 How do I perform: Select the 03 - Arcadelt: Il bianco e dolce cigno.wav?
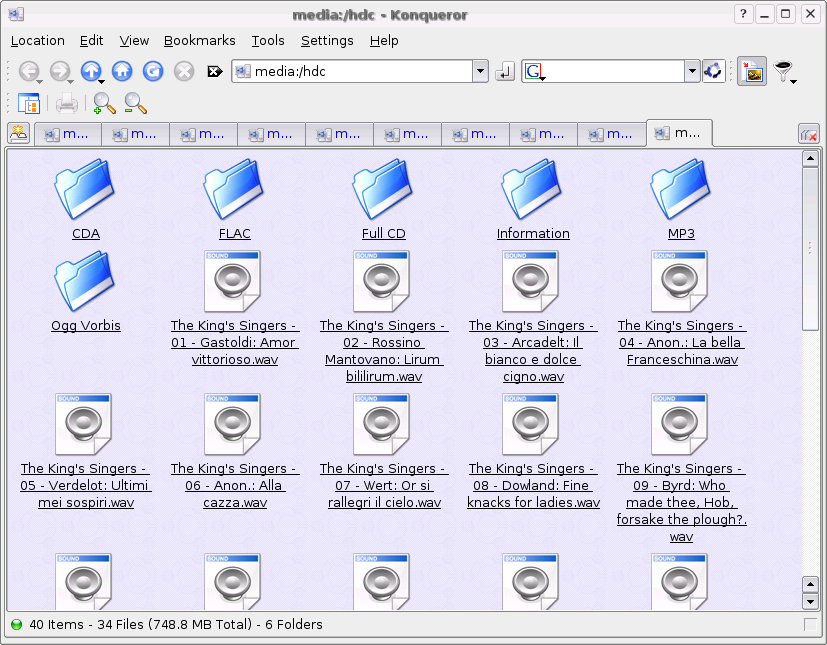click(x=533, y=317)
